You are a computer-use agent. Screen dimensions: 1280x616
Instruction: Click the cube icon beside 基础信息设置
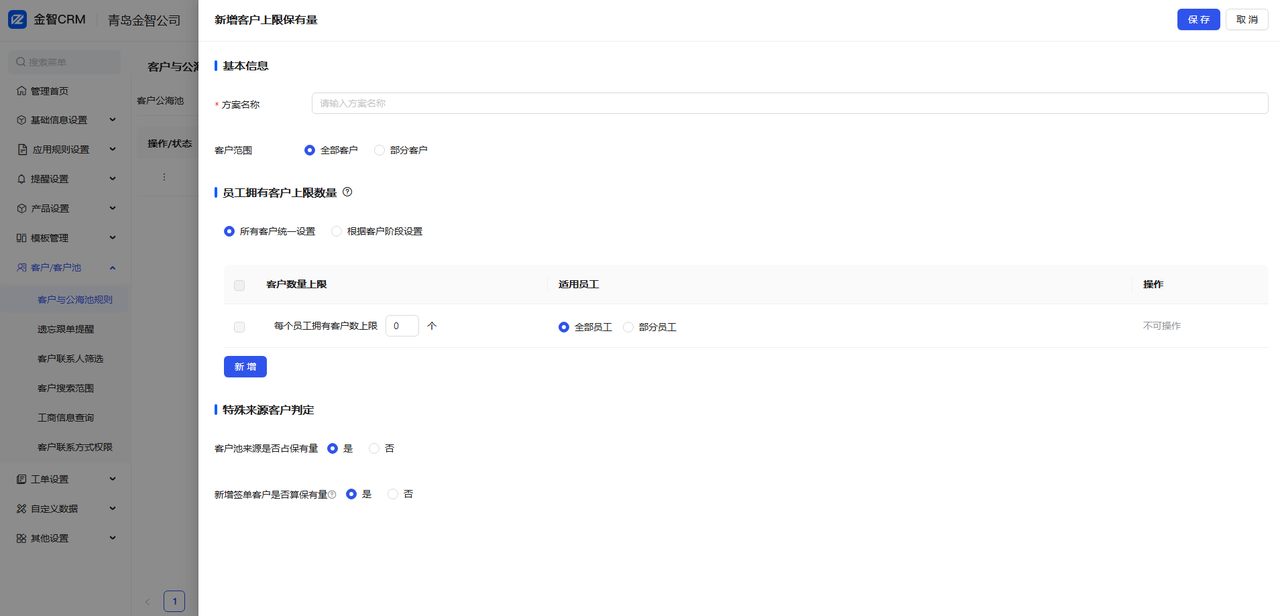coord(21,120)
